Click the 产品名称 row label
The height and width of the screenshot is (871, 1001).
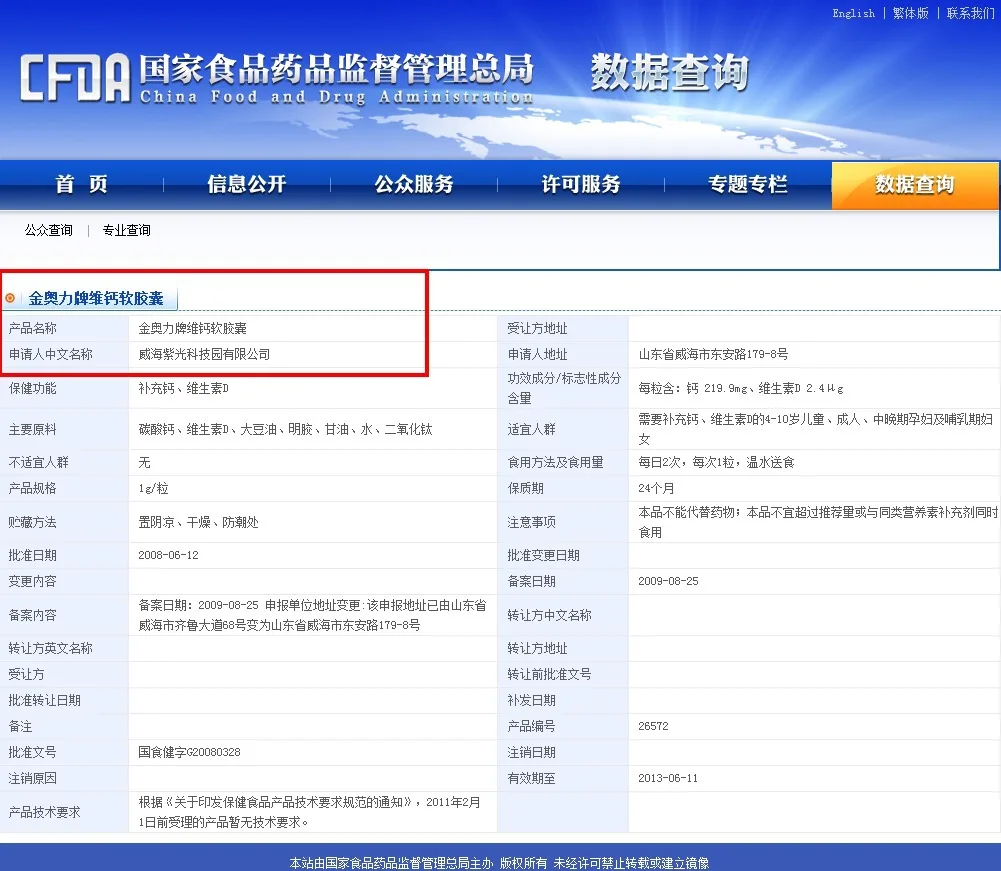(33, 328)
